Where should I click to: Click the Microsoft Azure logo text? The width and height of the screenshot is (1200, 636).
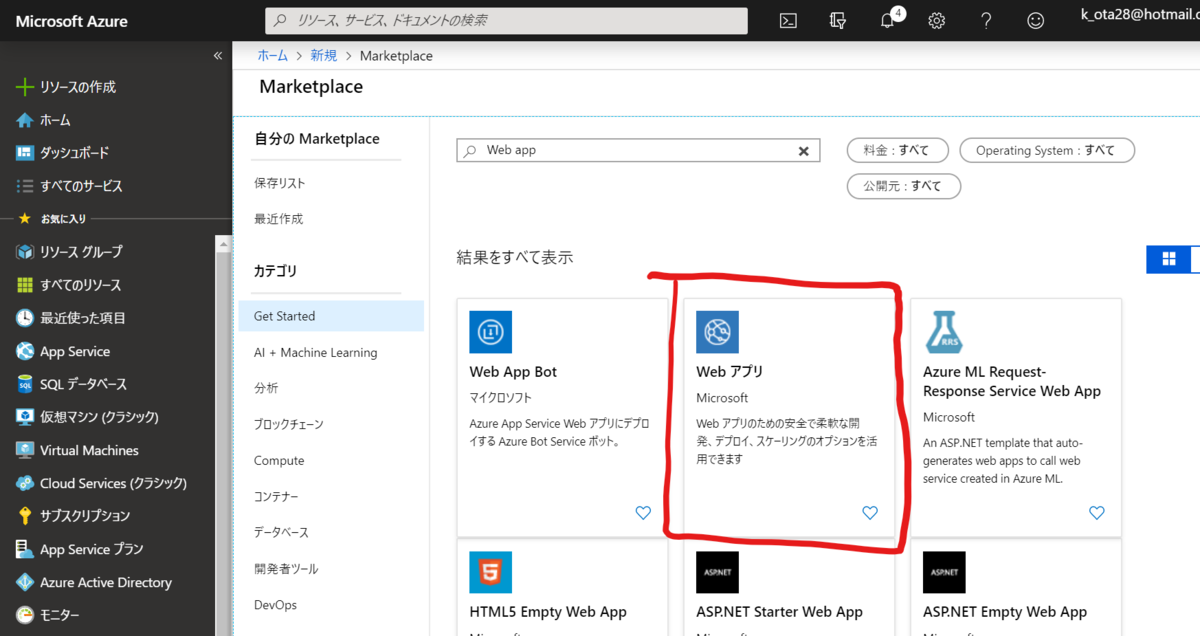[72, 21]
